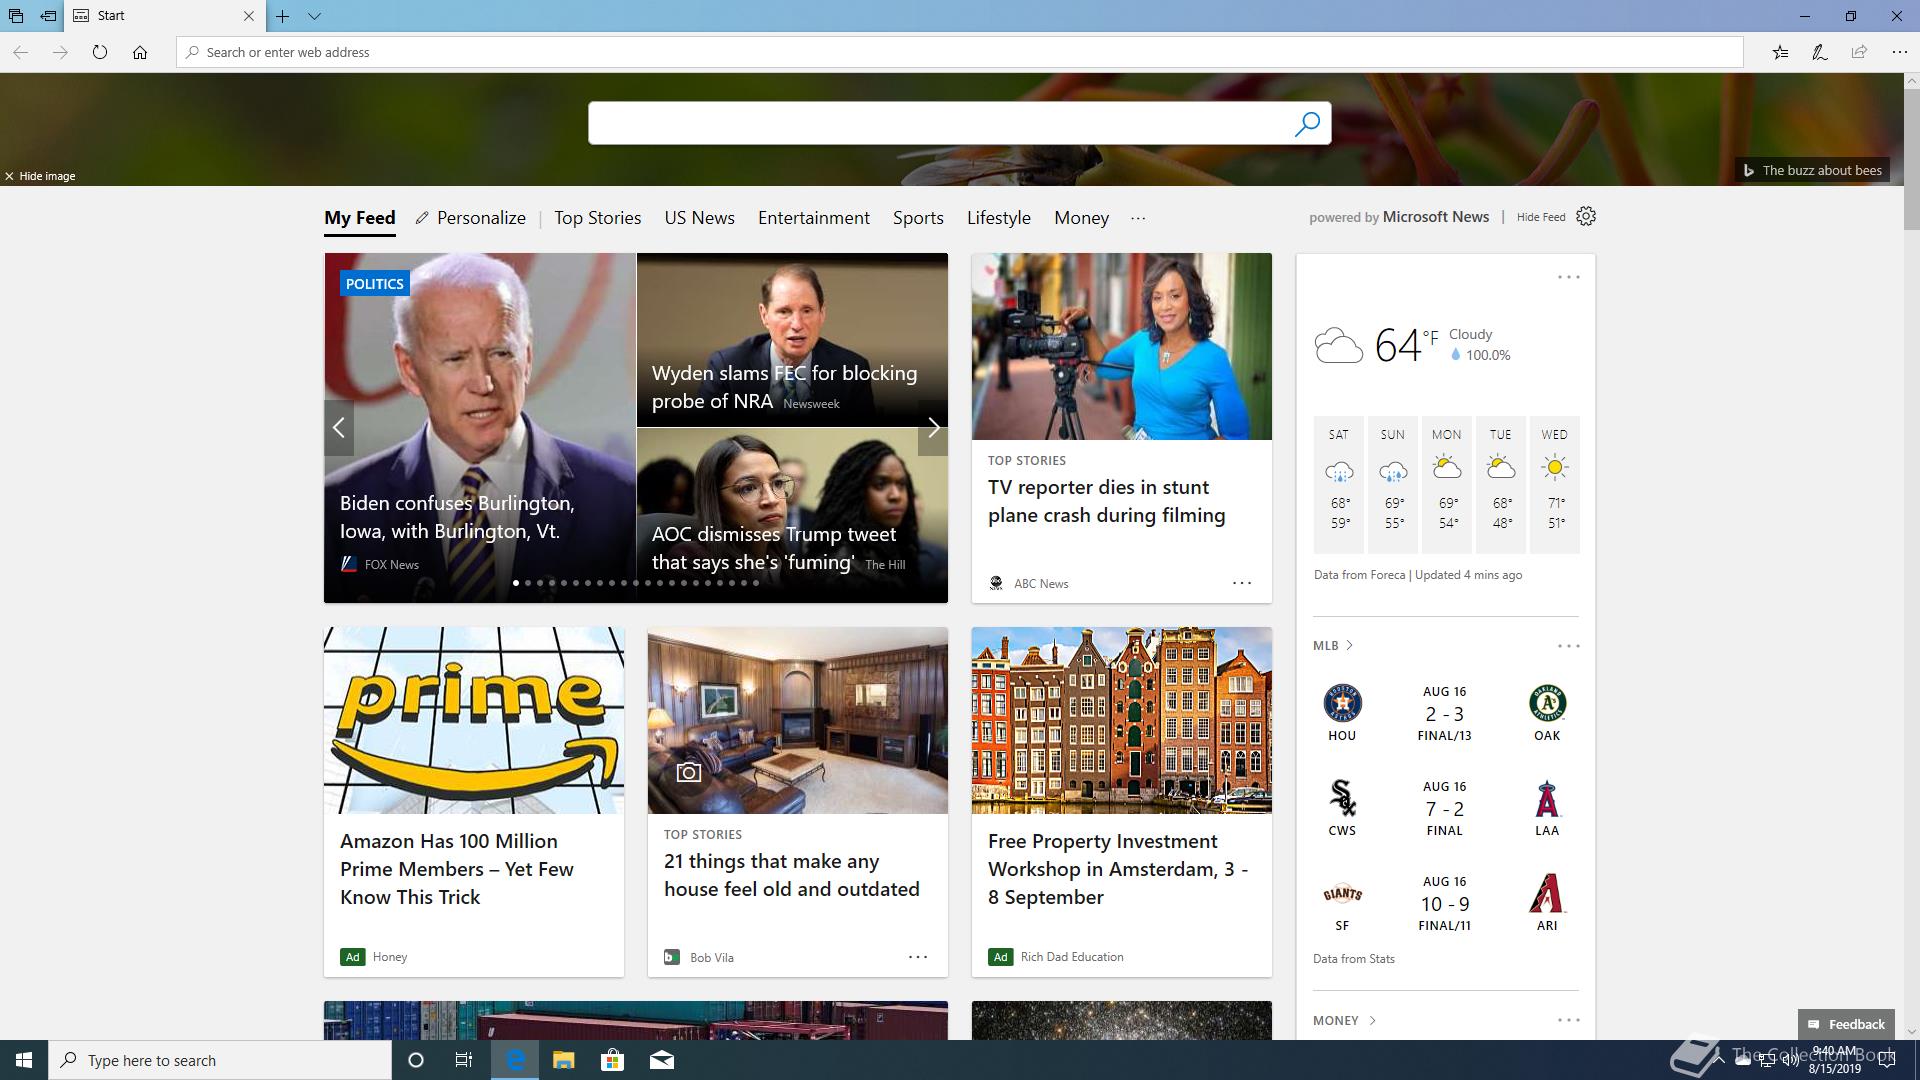
Task: Open the feed settings gear icon
Action: (1586, 216)
